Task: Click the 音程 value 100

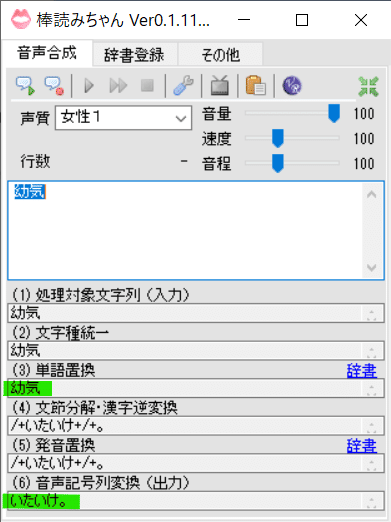Action: tap(364, 163)
